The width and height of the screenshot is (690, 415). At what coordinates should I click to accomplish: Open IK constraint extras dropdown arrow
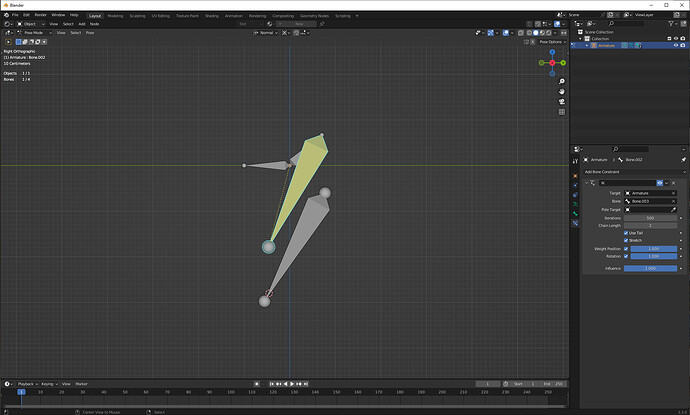coord(667,183)
